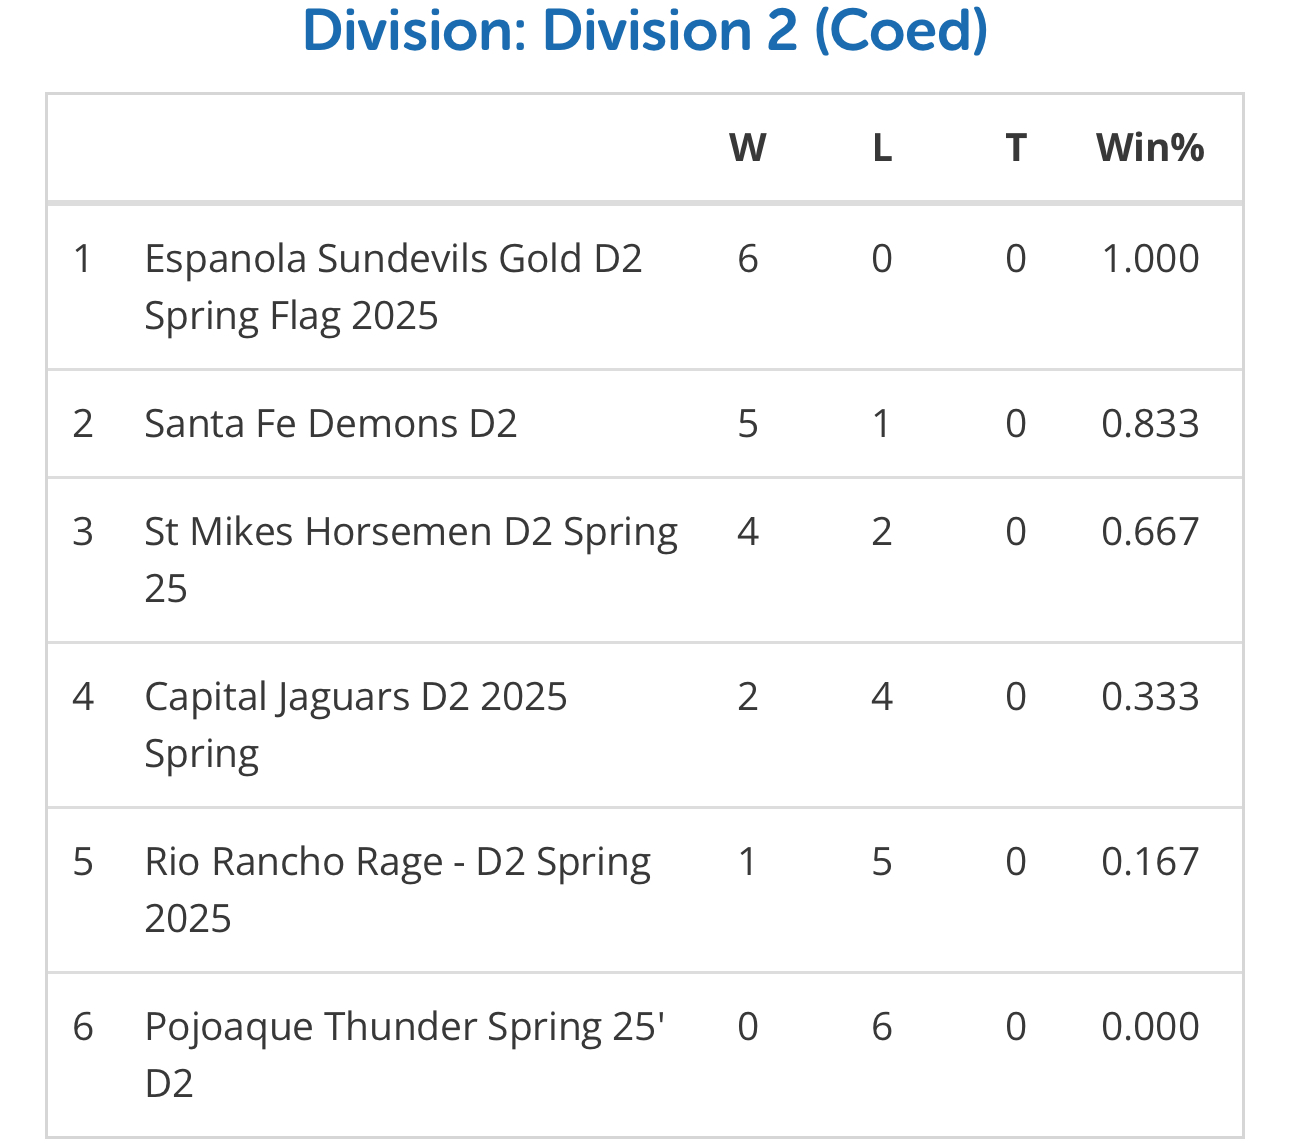Click the 1.000 win percentage value

1150,259
